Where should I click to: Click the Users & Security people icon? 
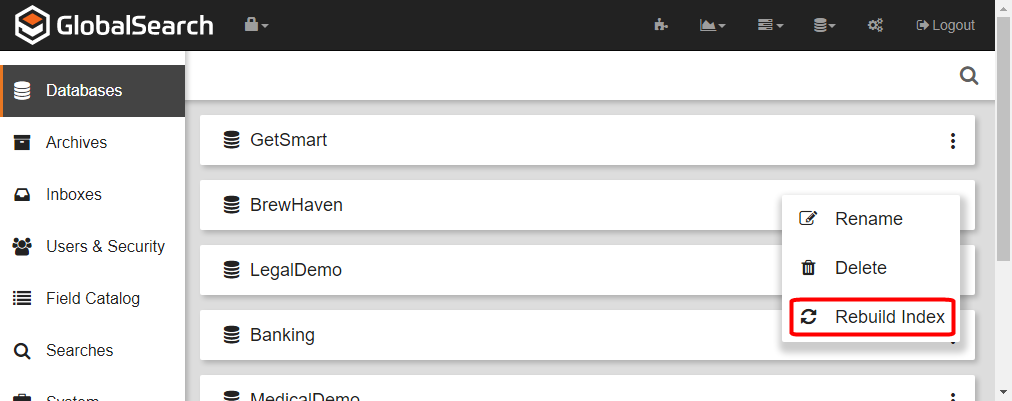tap(22, 247)
